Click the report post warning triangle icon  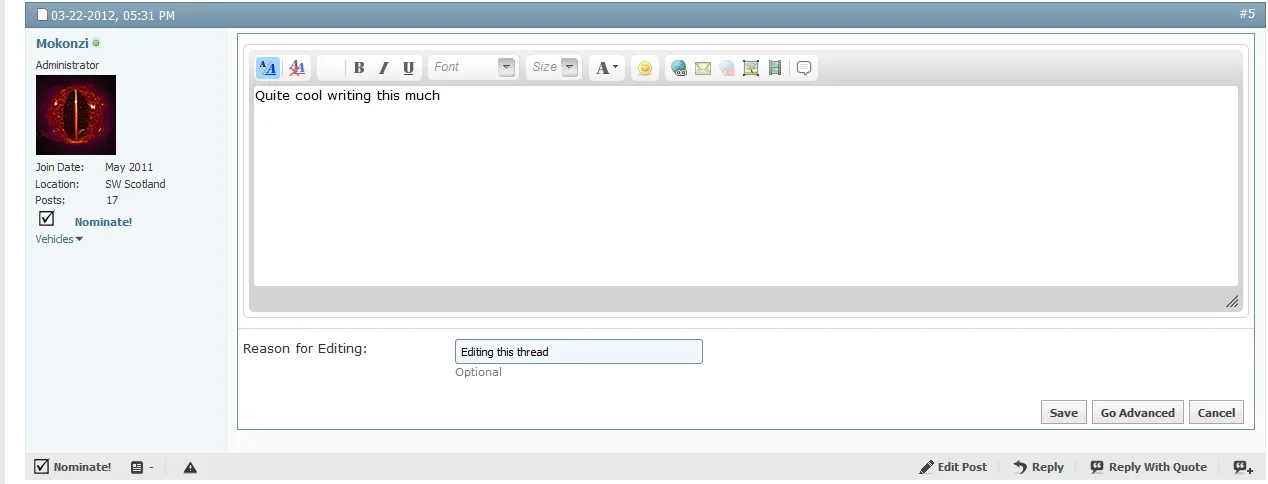(x=190, y=467)
